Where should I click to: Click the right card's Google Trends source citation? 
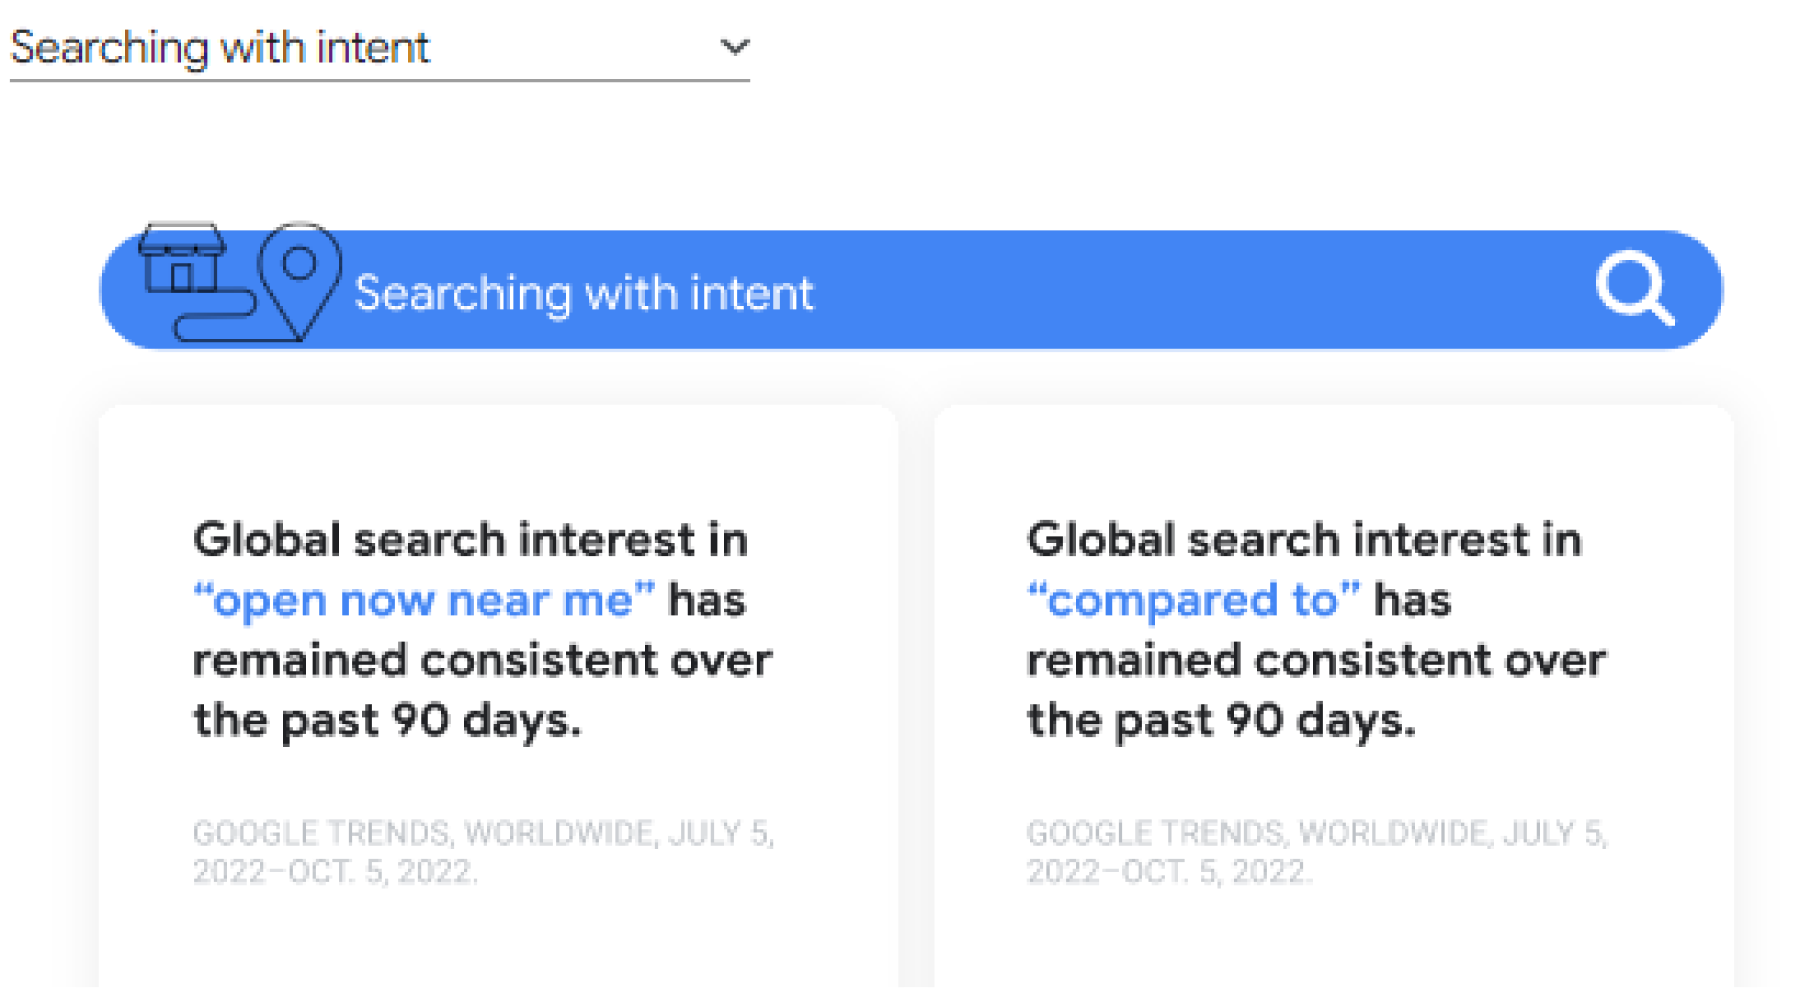pyautogui.click(x=1317, y=851)
